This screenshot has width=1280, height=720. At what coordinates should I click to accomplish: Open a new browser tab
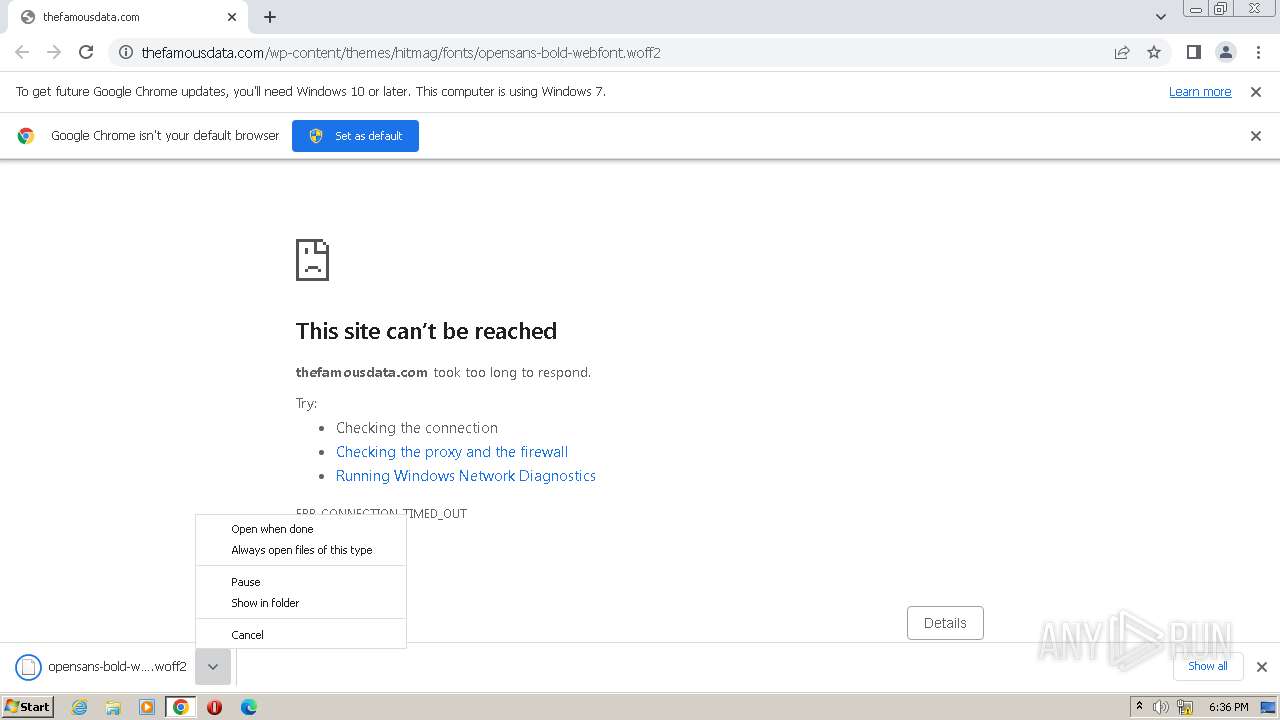(x=270, y=17)
